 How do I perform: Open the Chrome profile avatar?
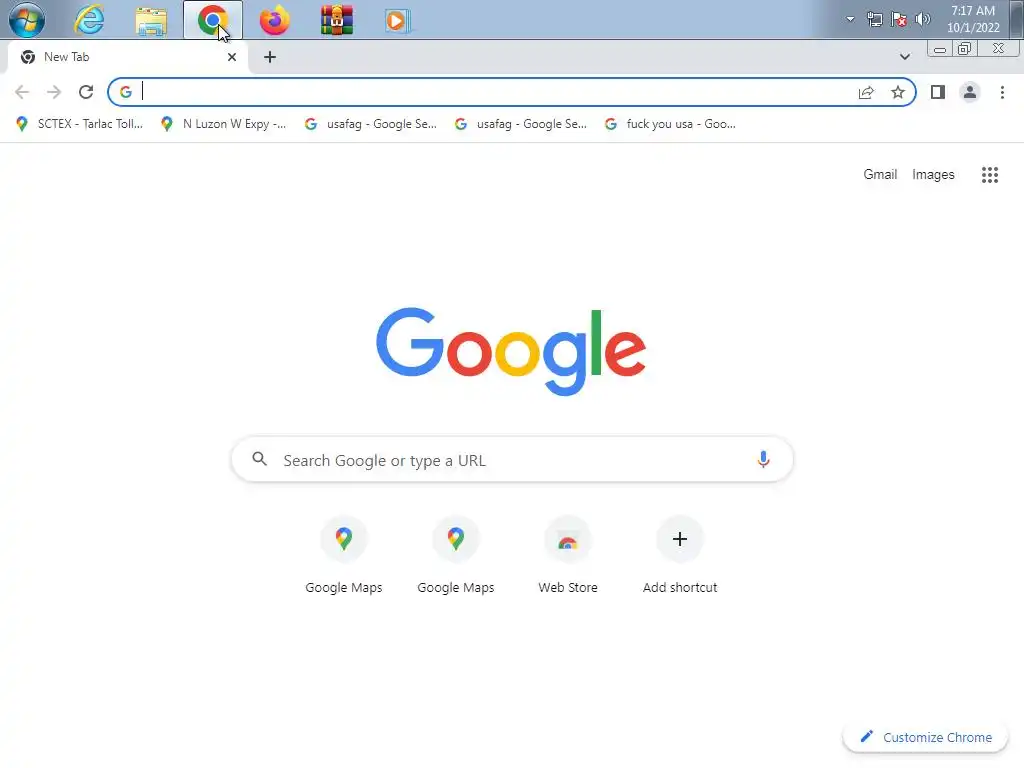tap(970, 92)
